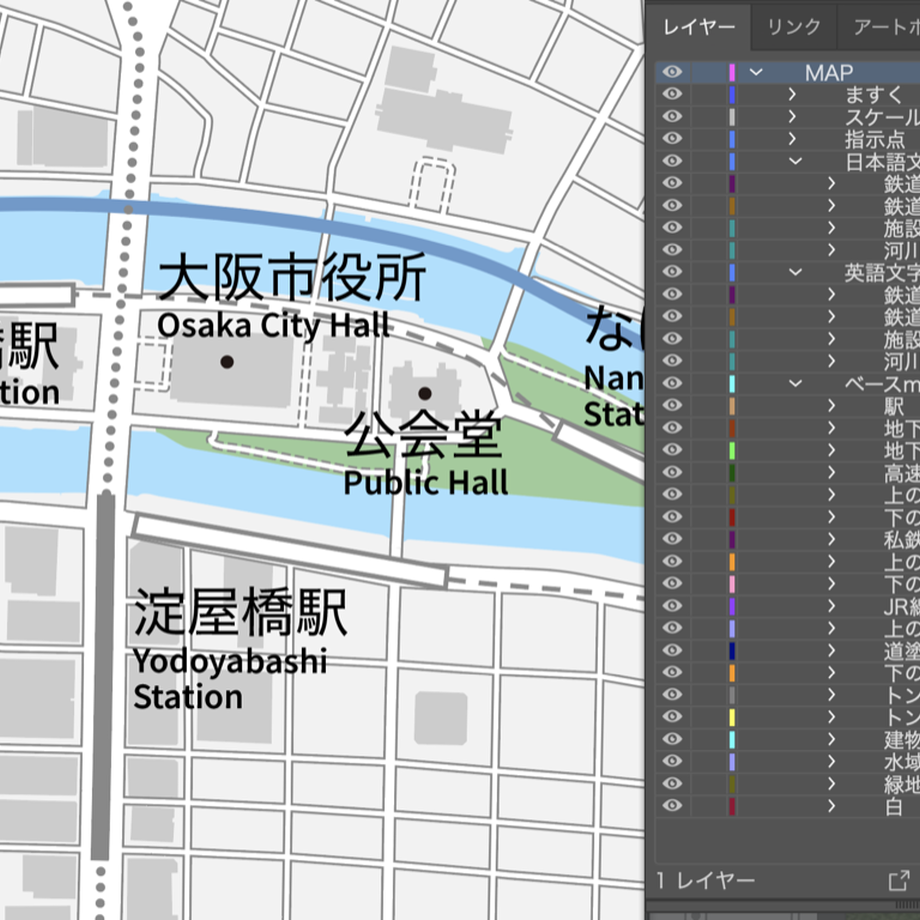Export the layer via the export icon

[898, 881]
